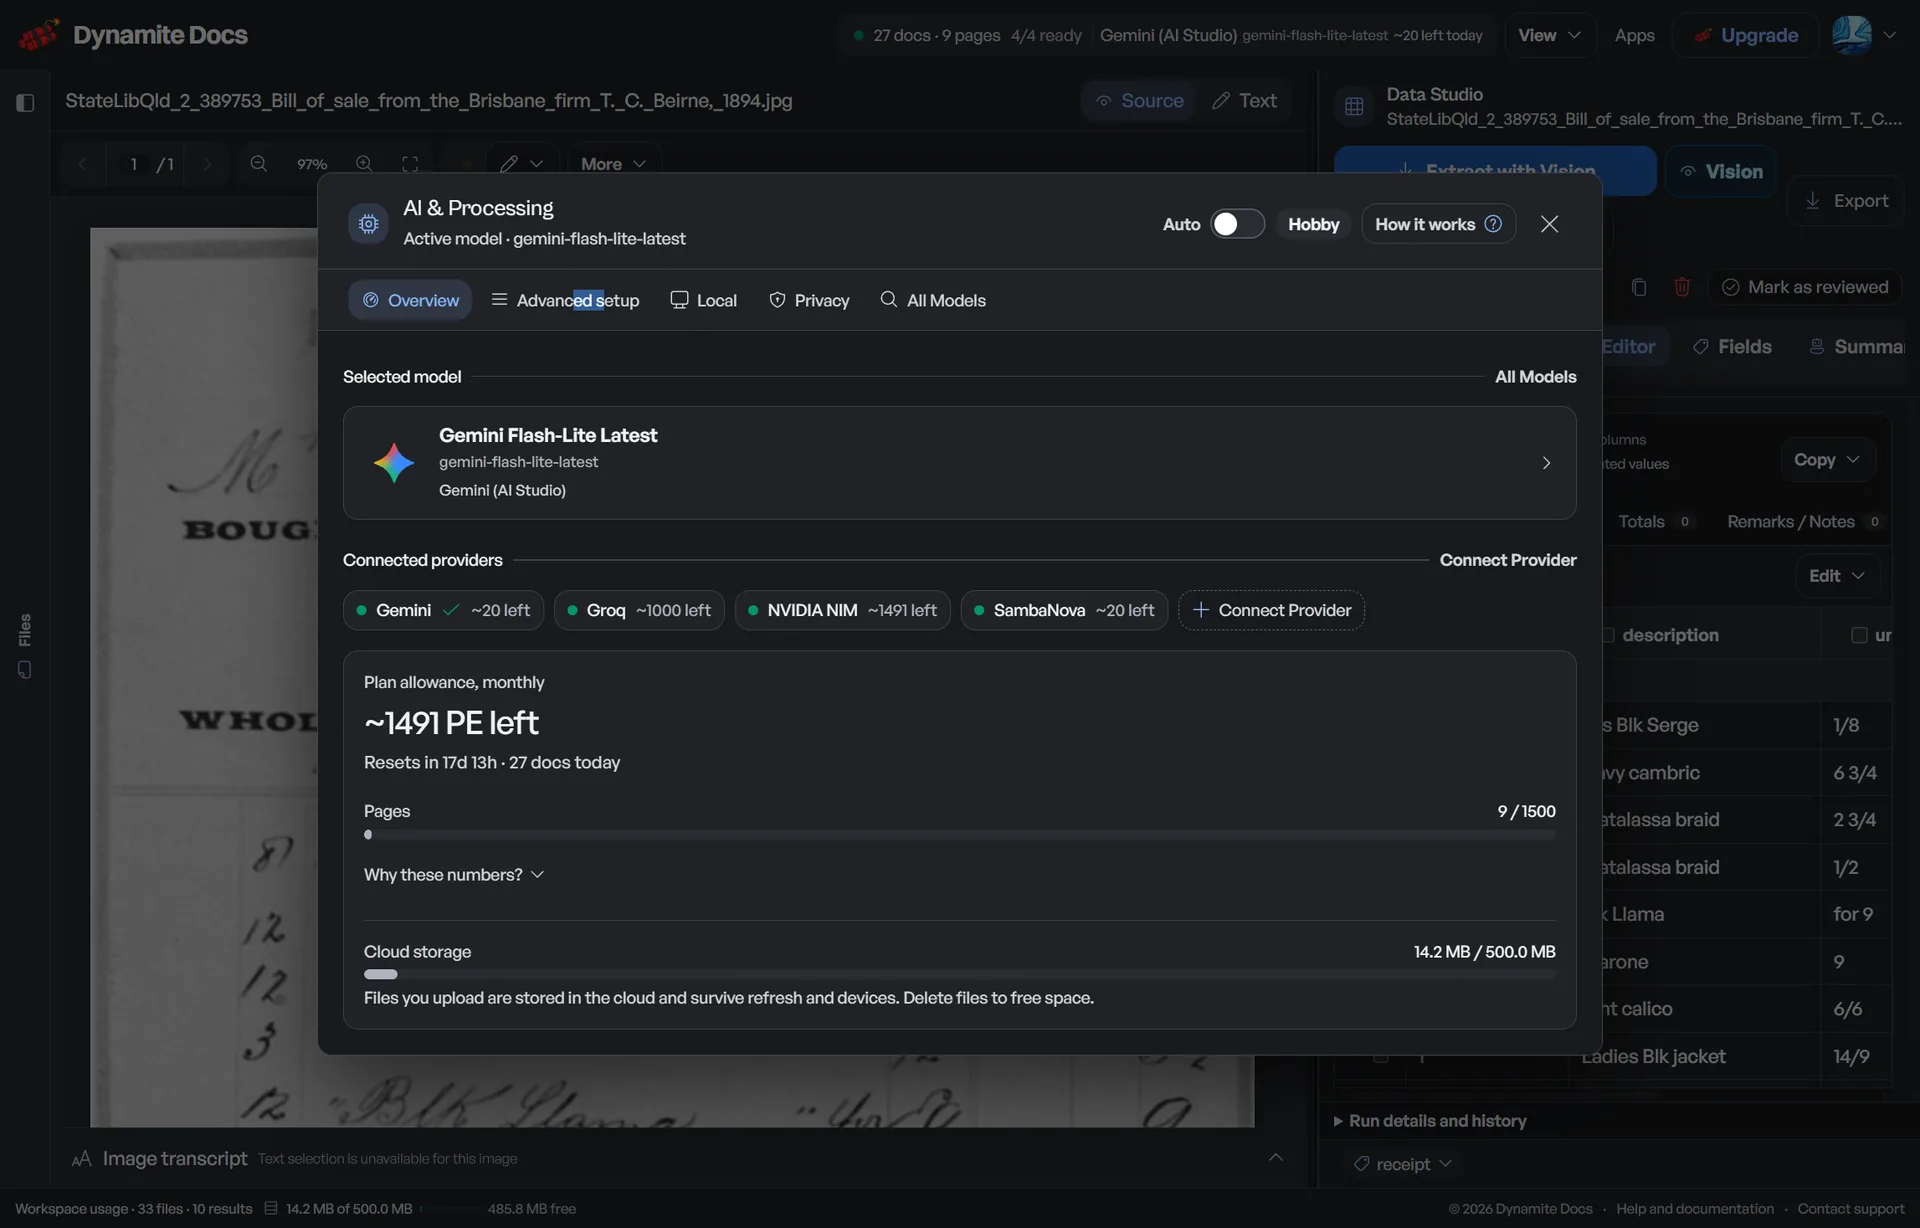Open the Copy dropdown
The image size is (1920, 1228).
(x=1827, y=459)
